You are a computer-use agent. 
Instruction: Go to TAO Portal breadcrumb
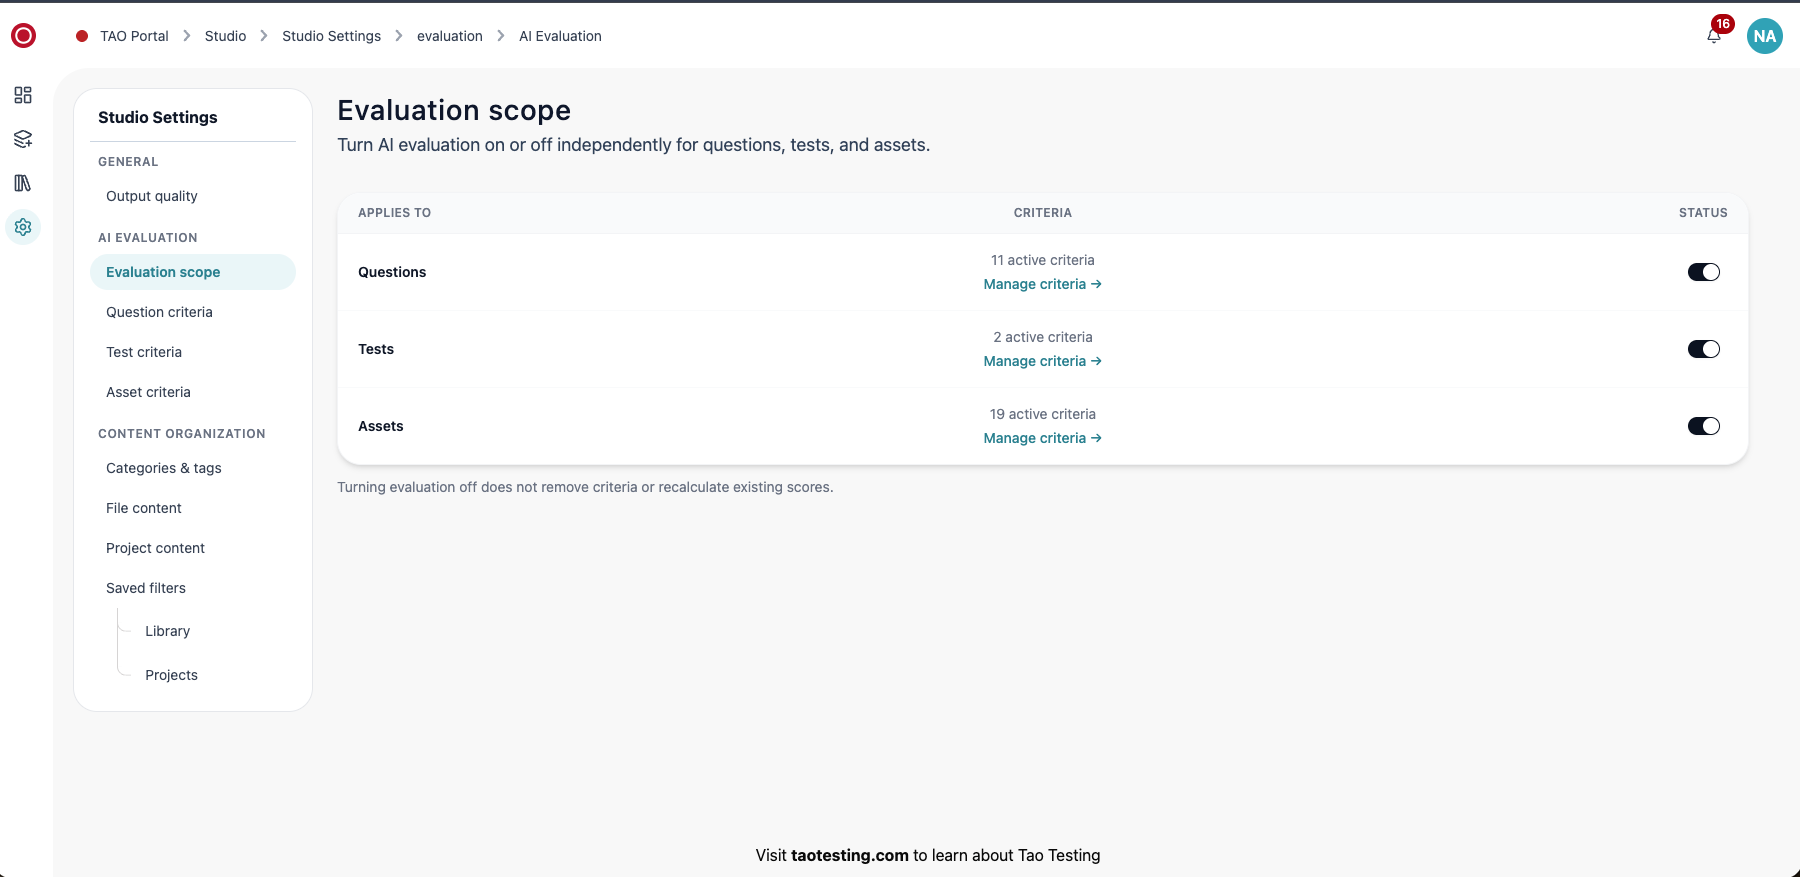coord(134,36)
